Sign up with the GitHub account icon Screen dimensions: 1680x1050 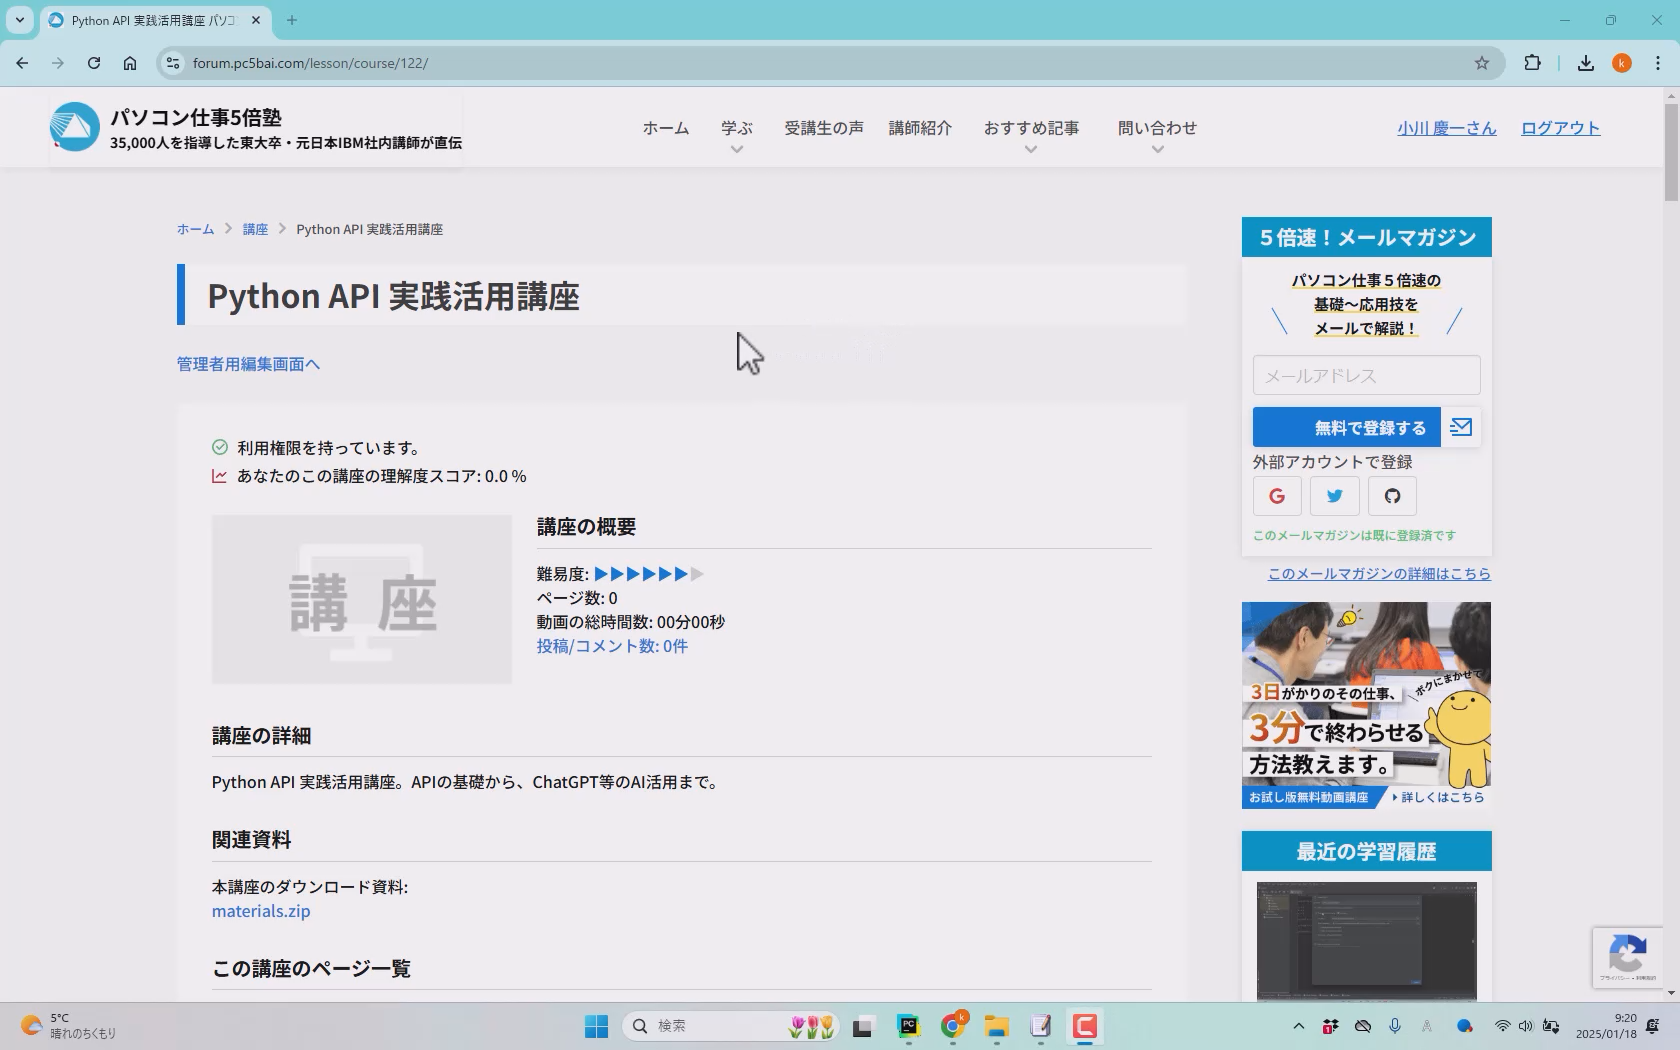click(x=1392, y=496)
